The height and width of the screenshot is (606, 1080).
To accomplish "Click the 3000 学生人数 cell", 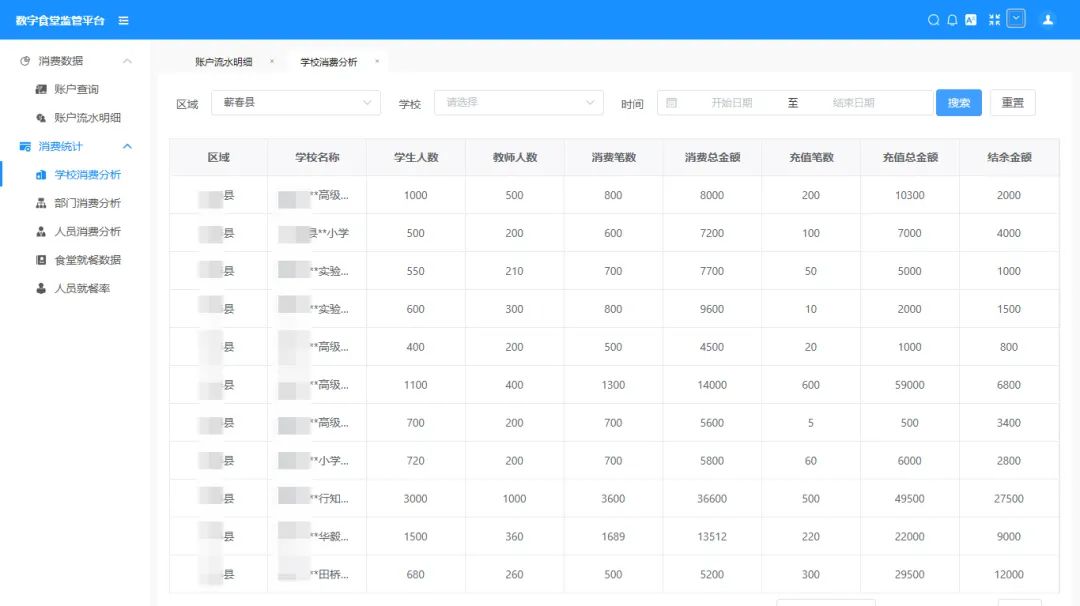I will pos(415,499).
